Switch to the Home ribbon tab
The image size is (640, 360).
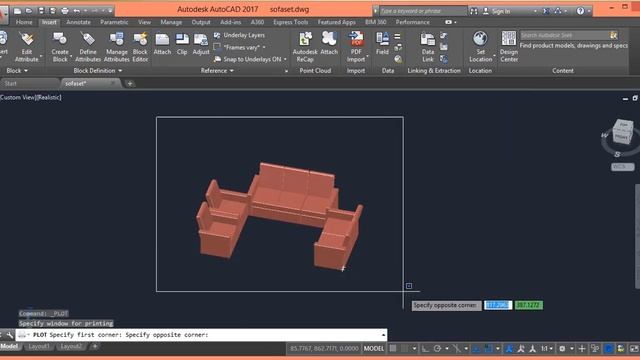[x=24, y=22]
